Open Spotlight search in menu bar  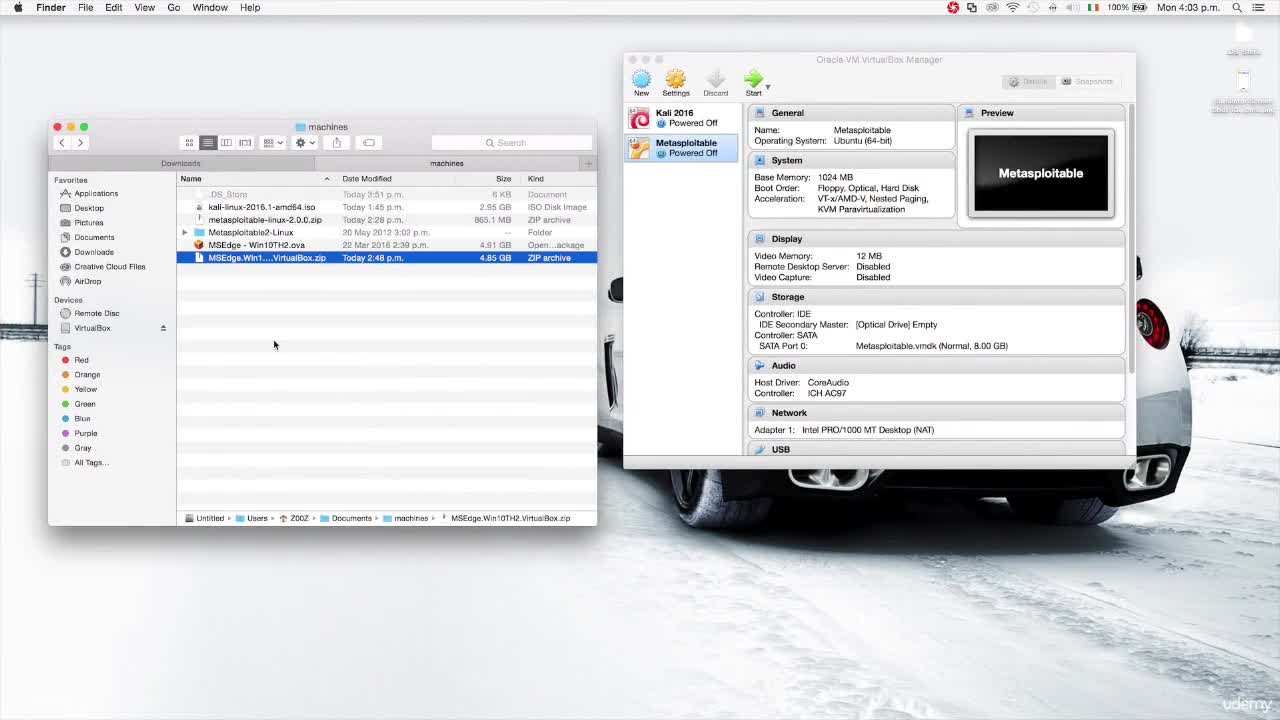[x=1237, y=7]
